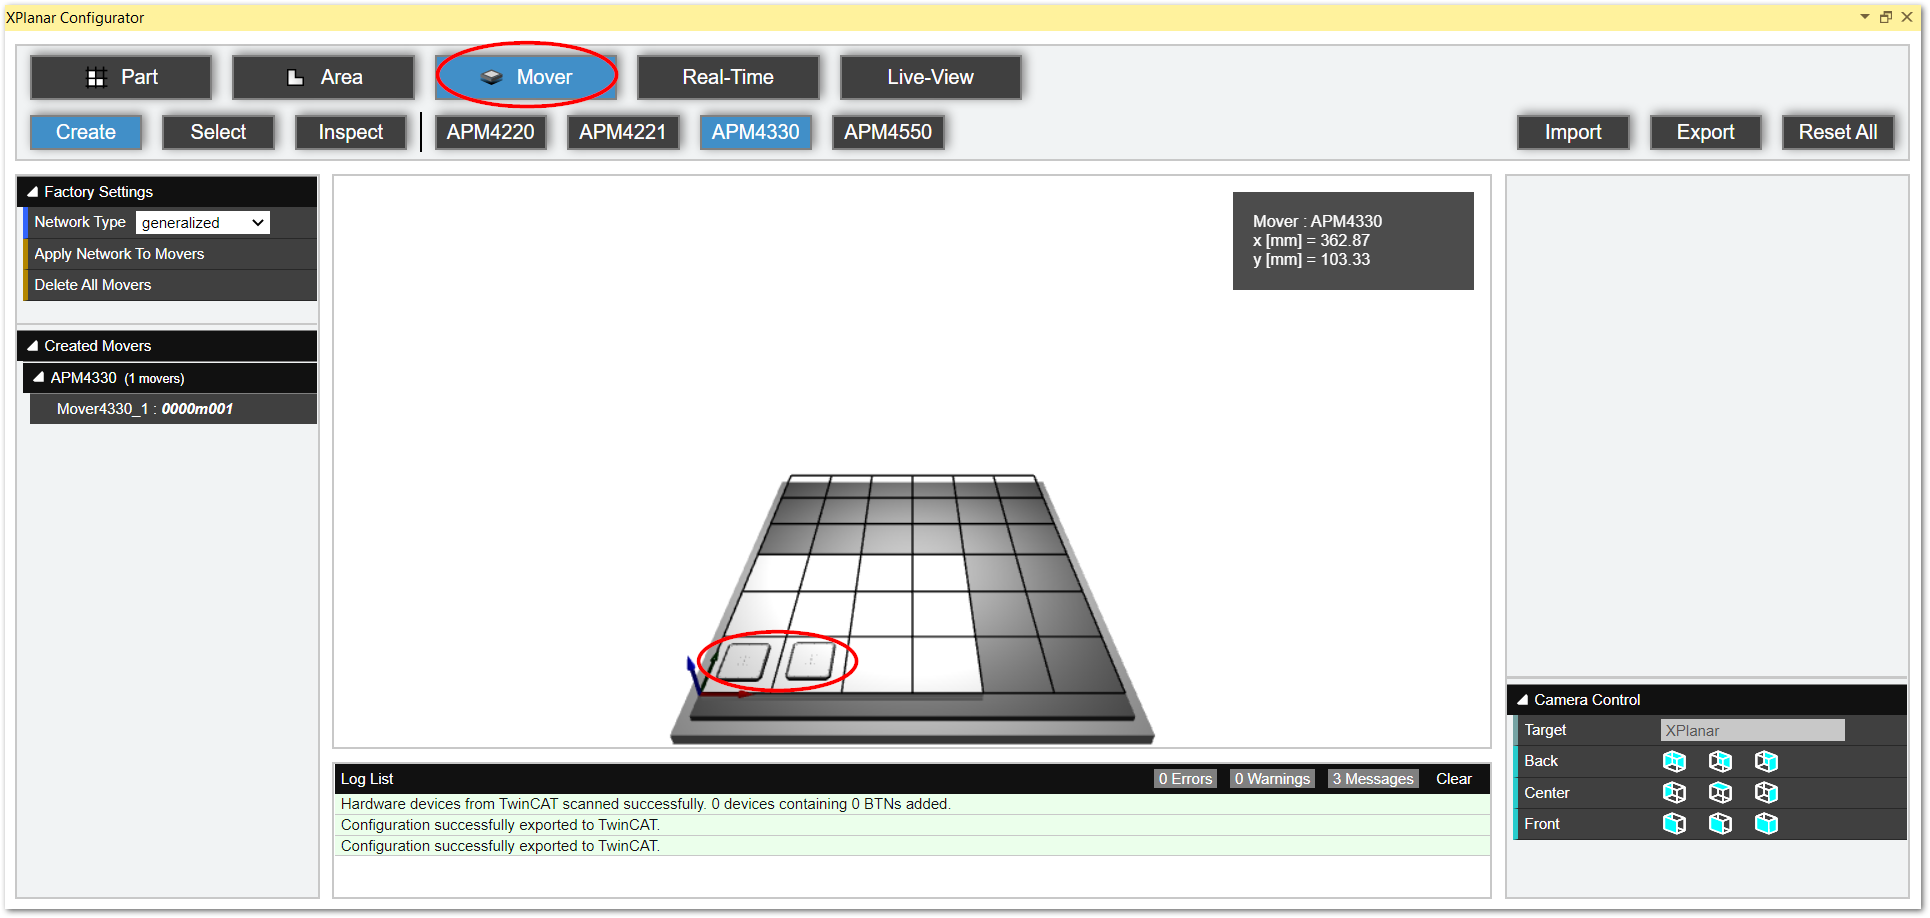Click the Center label in Camera Control

1547,793
